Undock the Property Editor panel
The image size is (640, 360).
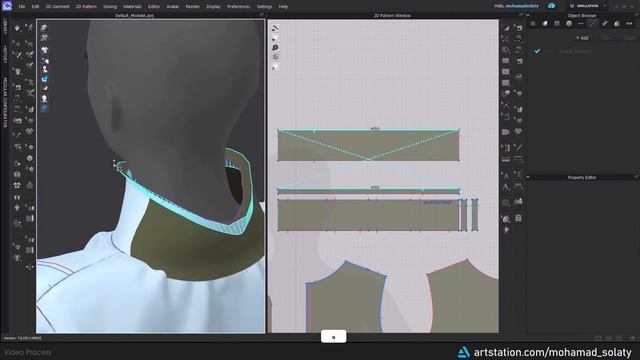point(636,177)
